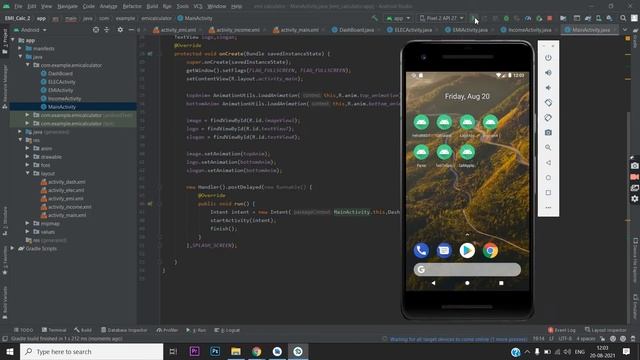Collapse the app module tree node

coord(13,40)
